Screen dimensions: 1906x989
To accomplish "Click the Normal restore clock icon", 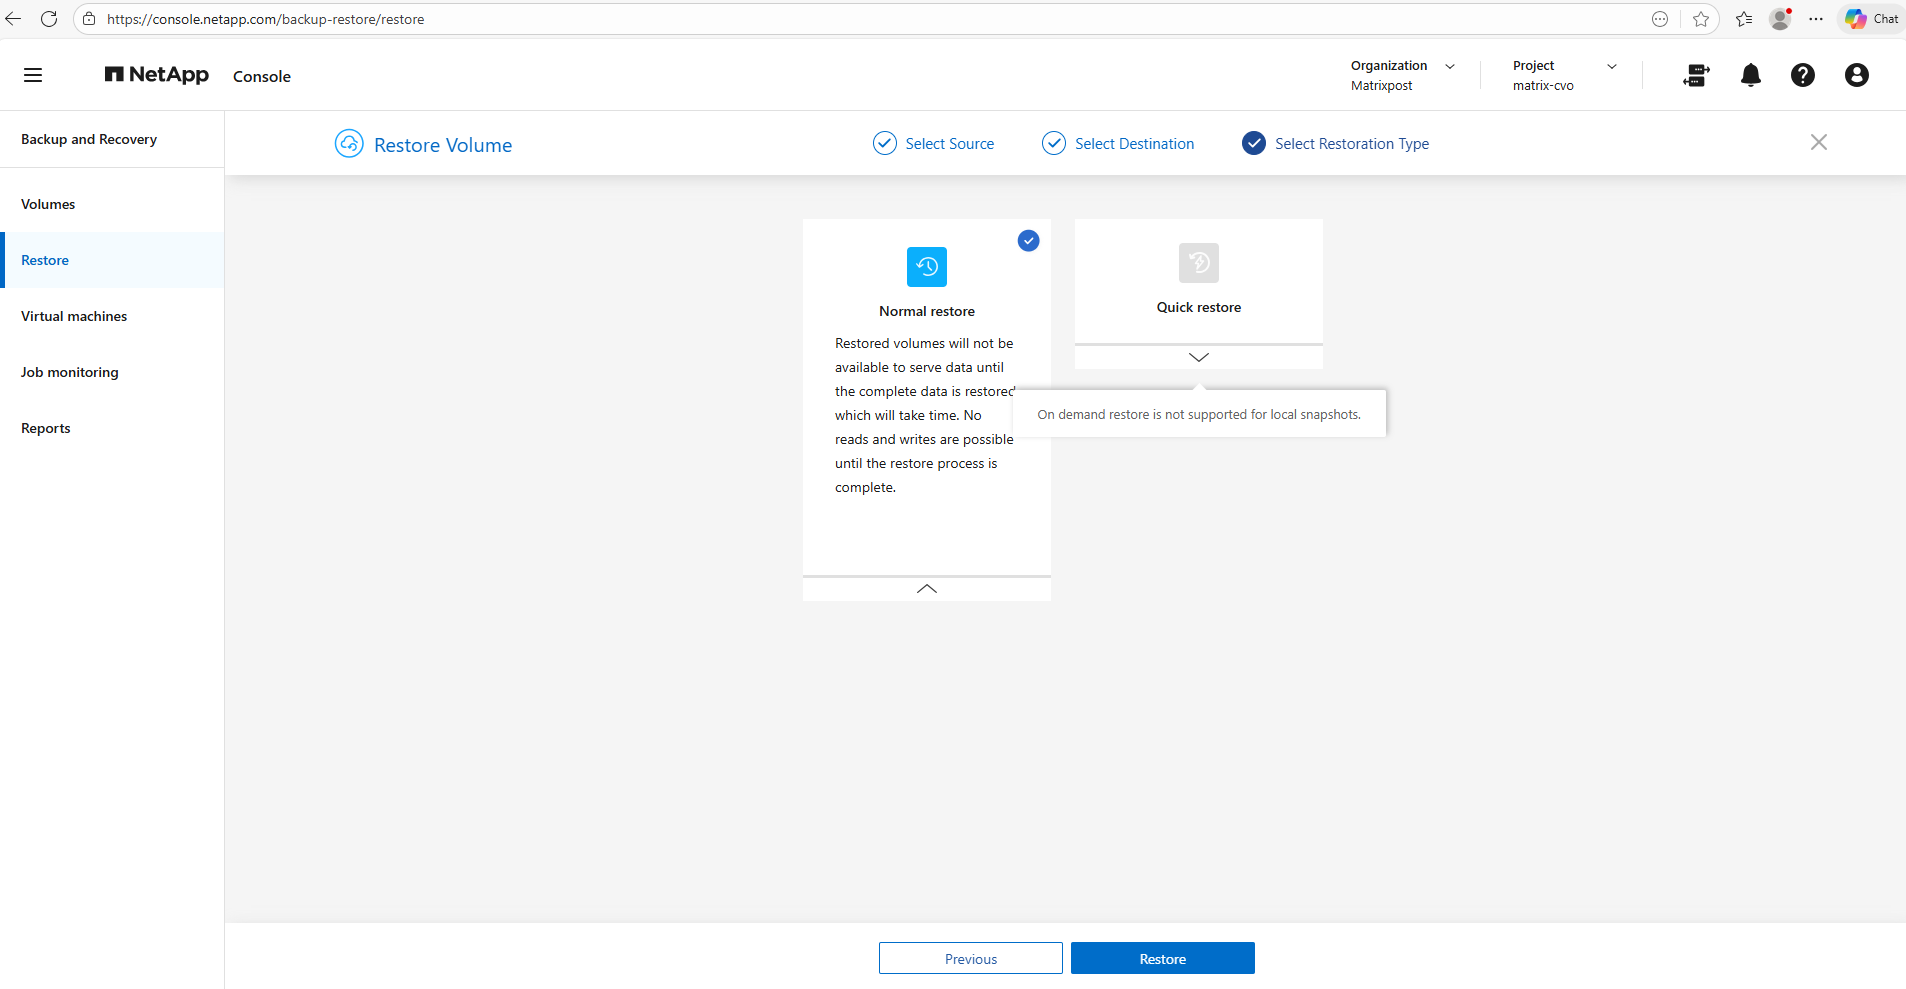I will point(927,267).
